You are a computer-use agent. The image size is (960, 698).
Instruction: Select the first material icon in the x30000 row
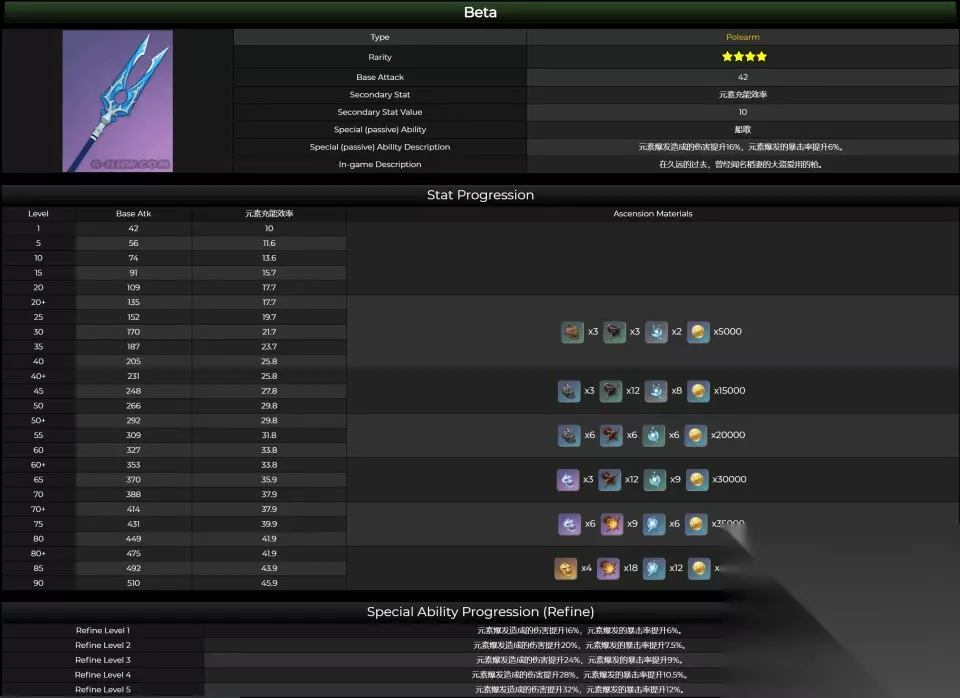[x=568, y=479]
